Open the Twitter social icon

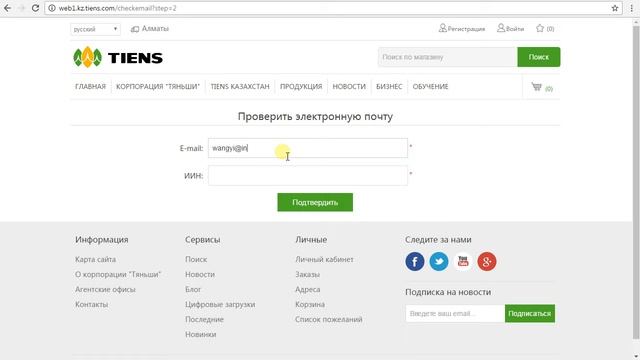tap(439, 262)
